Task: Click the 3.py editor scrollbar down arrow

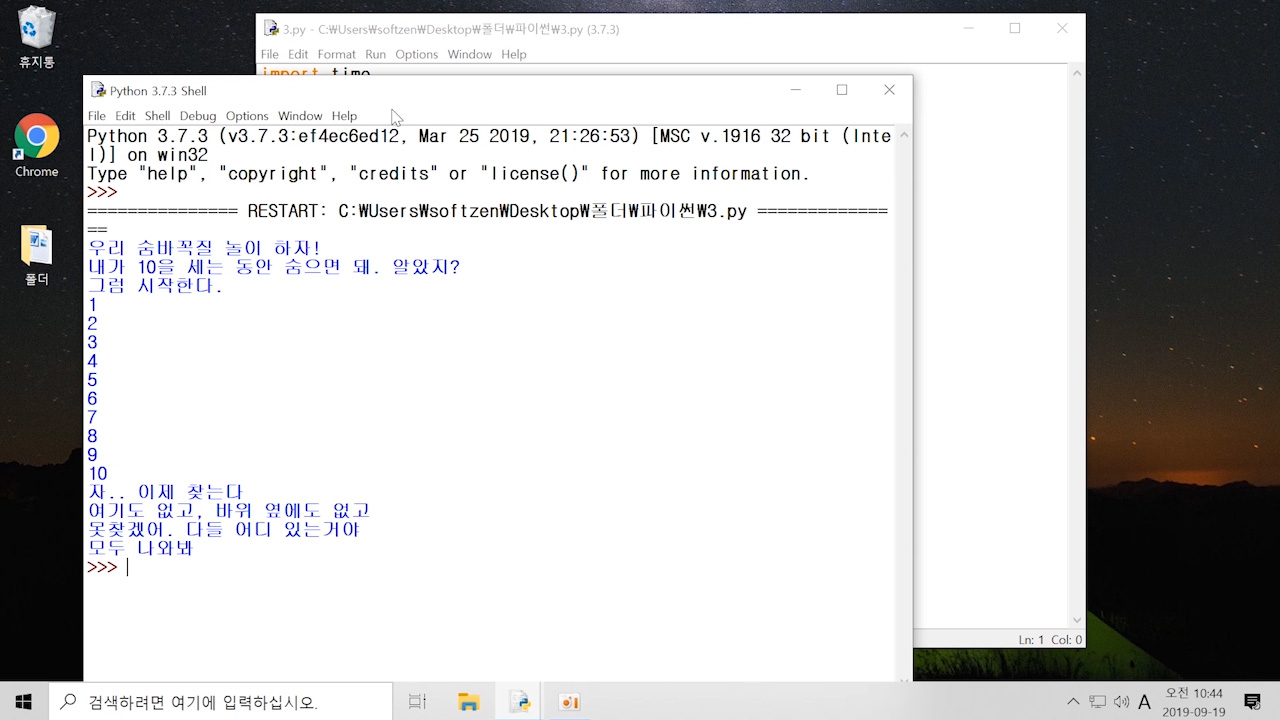Action: [x=1077, y=620]
